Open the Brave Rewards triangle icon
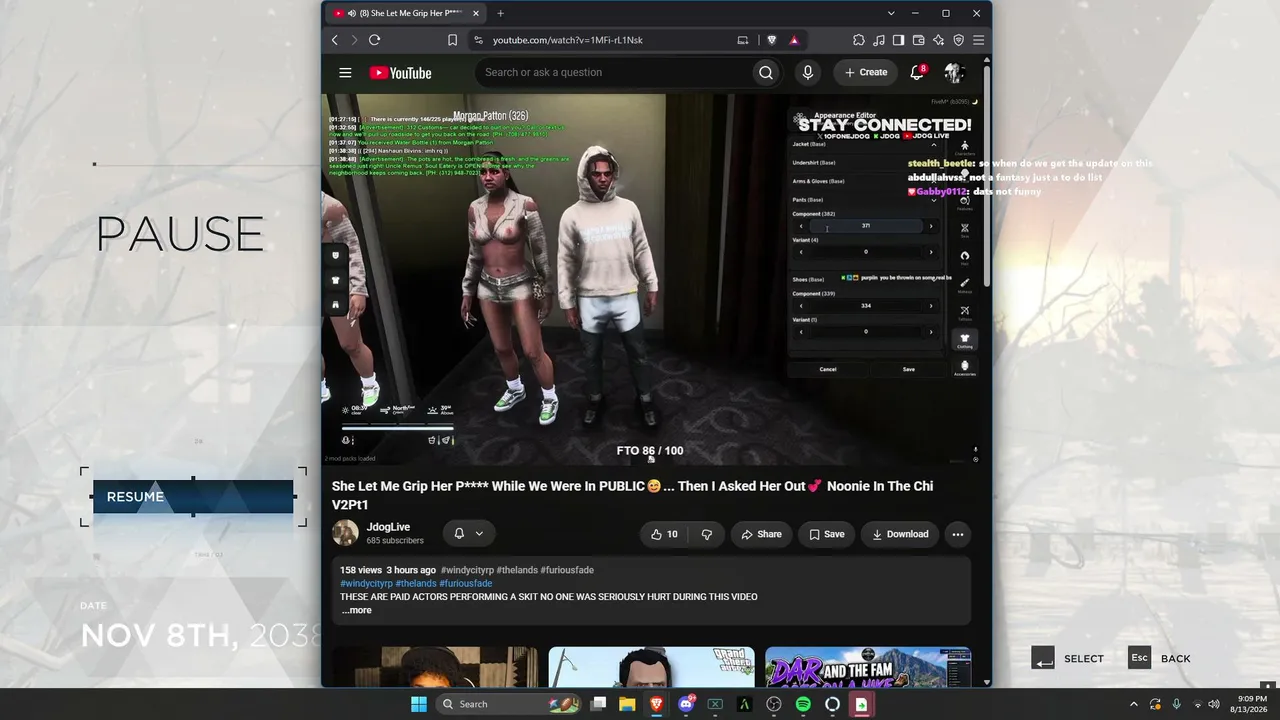The width and height of the screenshot is (1280, 720). 794,40
